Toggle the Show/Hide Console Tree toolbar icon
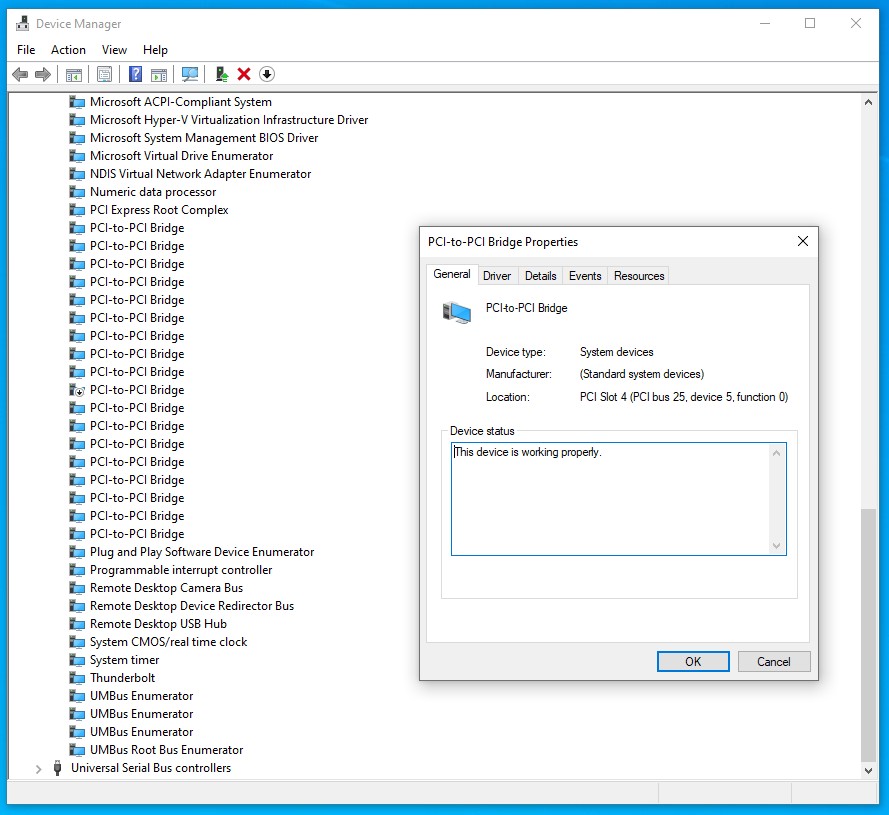 (74, 74)
